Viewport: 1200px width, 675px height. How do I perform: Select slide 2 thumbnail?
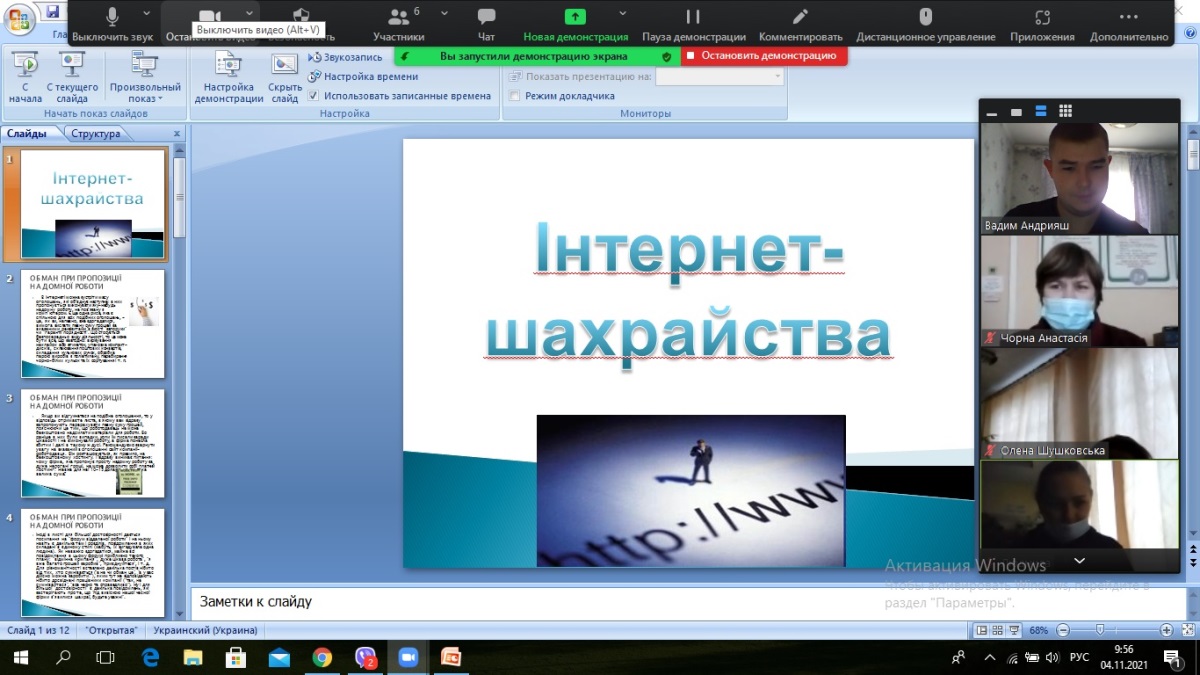(93, 324)
